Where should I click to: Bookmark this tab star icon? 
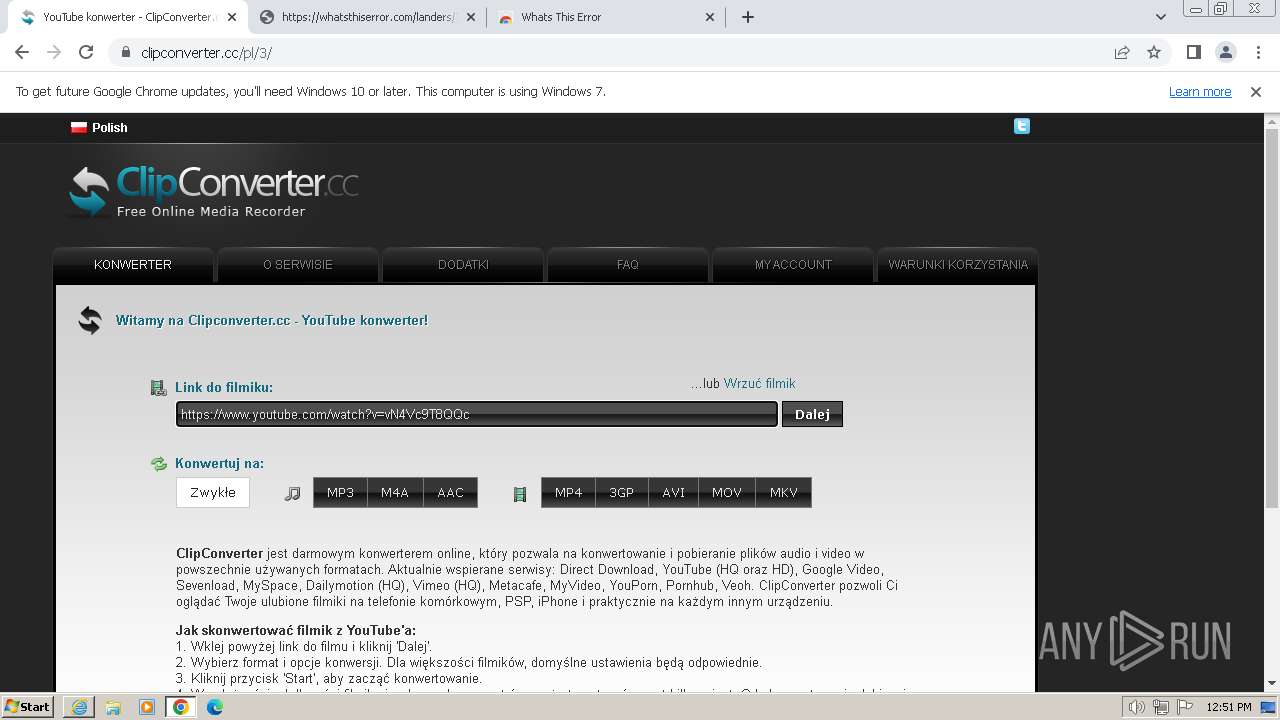tap(1154, 53)
